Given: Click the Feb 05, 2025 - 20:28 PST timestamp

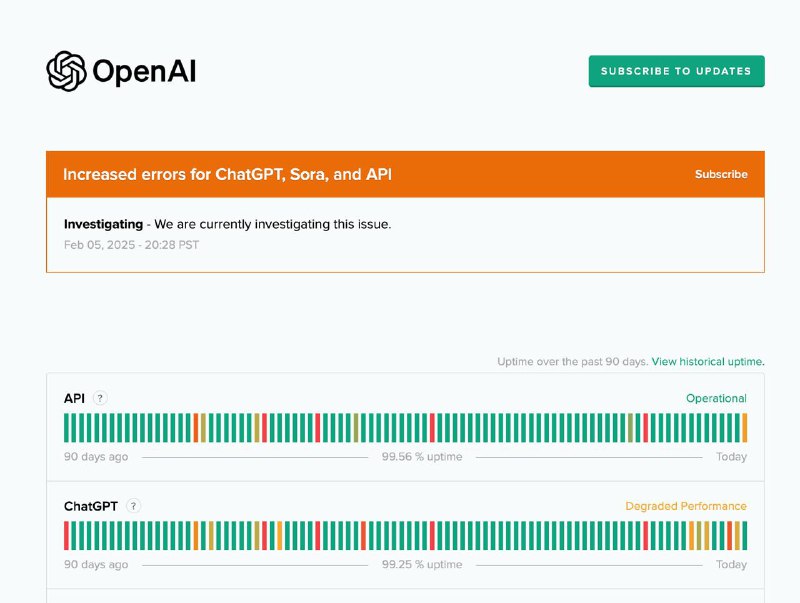Looking at the screenshot, I should tap(131, 245).
